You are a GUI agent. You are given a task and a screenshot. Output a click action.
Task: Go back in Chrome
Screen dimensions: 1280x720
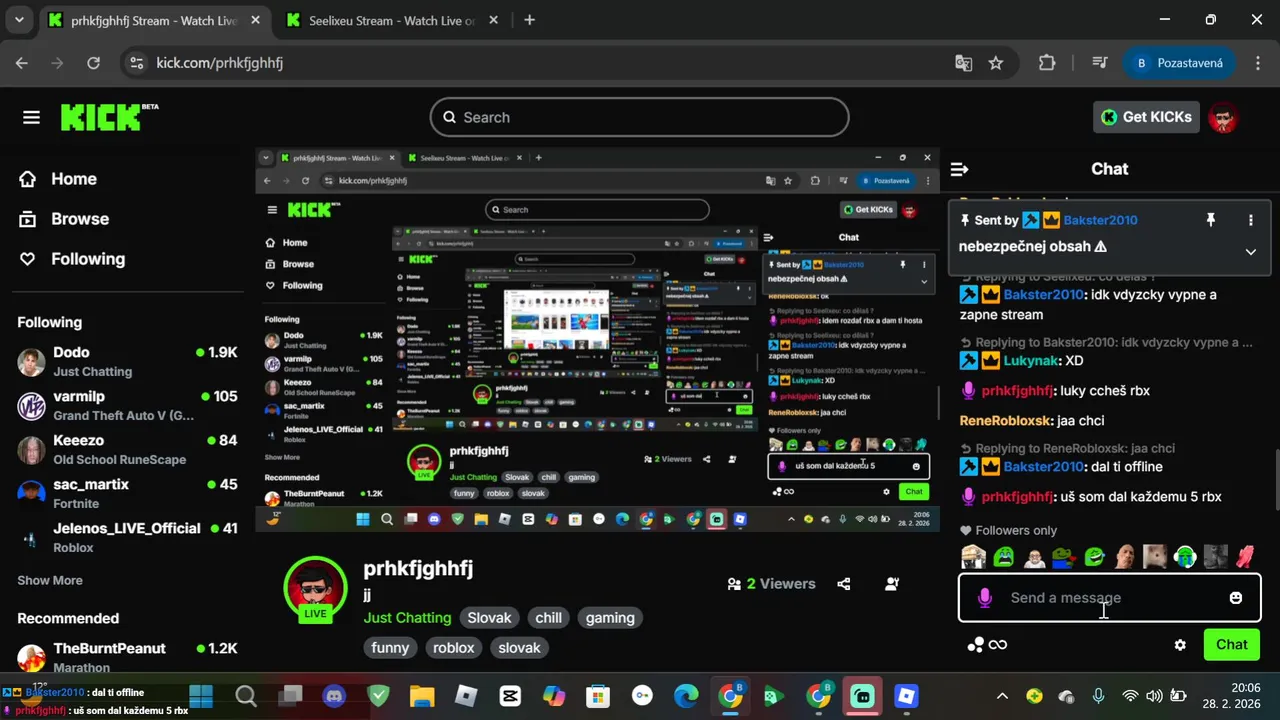coord(22,63)
